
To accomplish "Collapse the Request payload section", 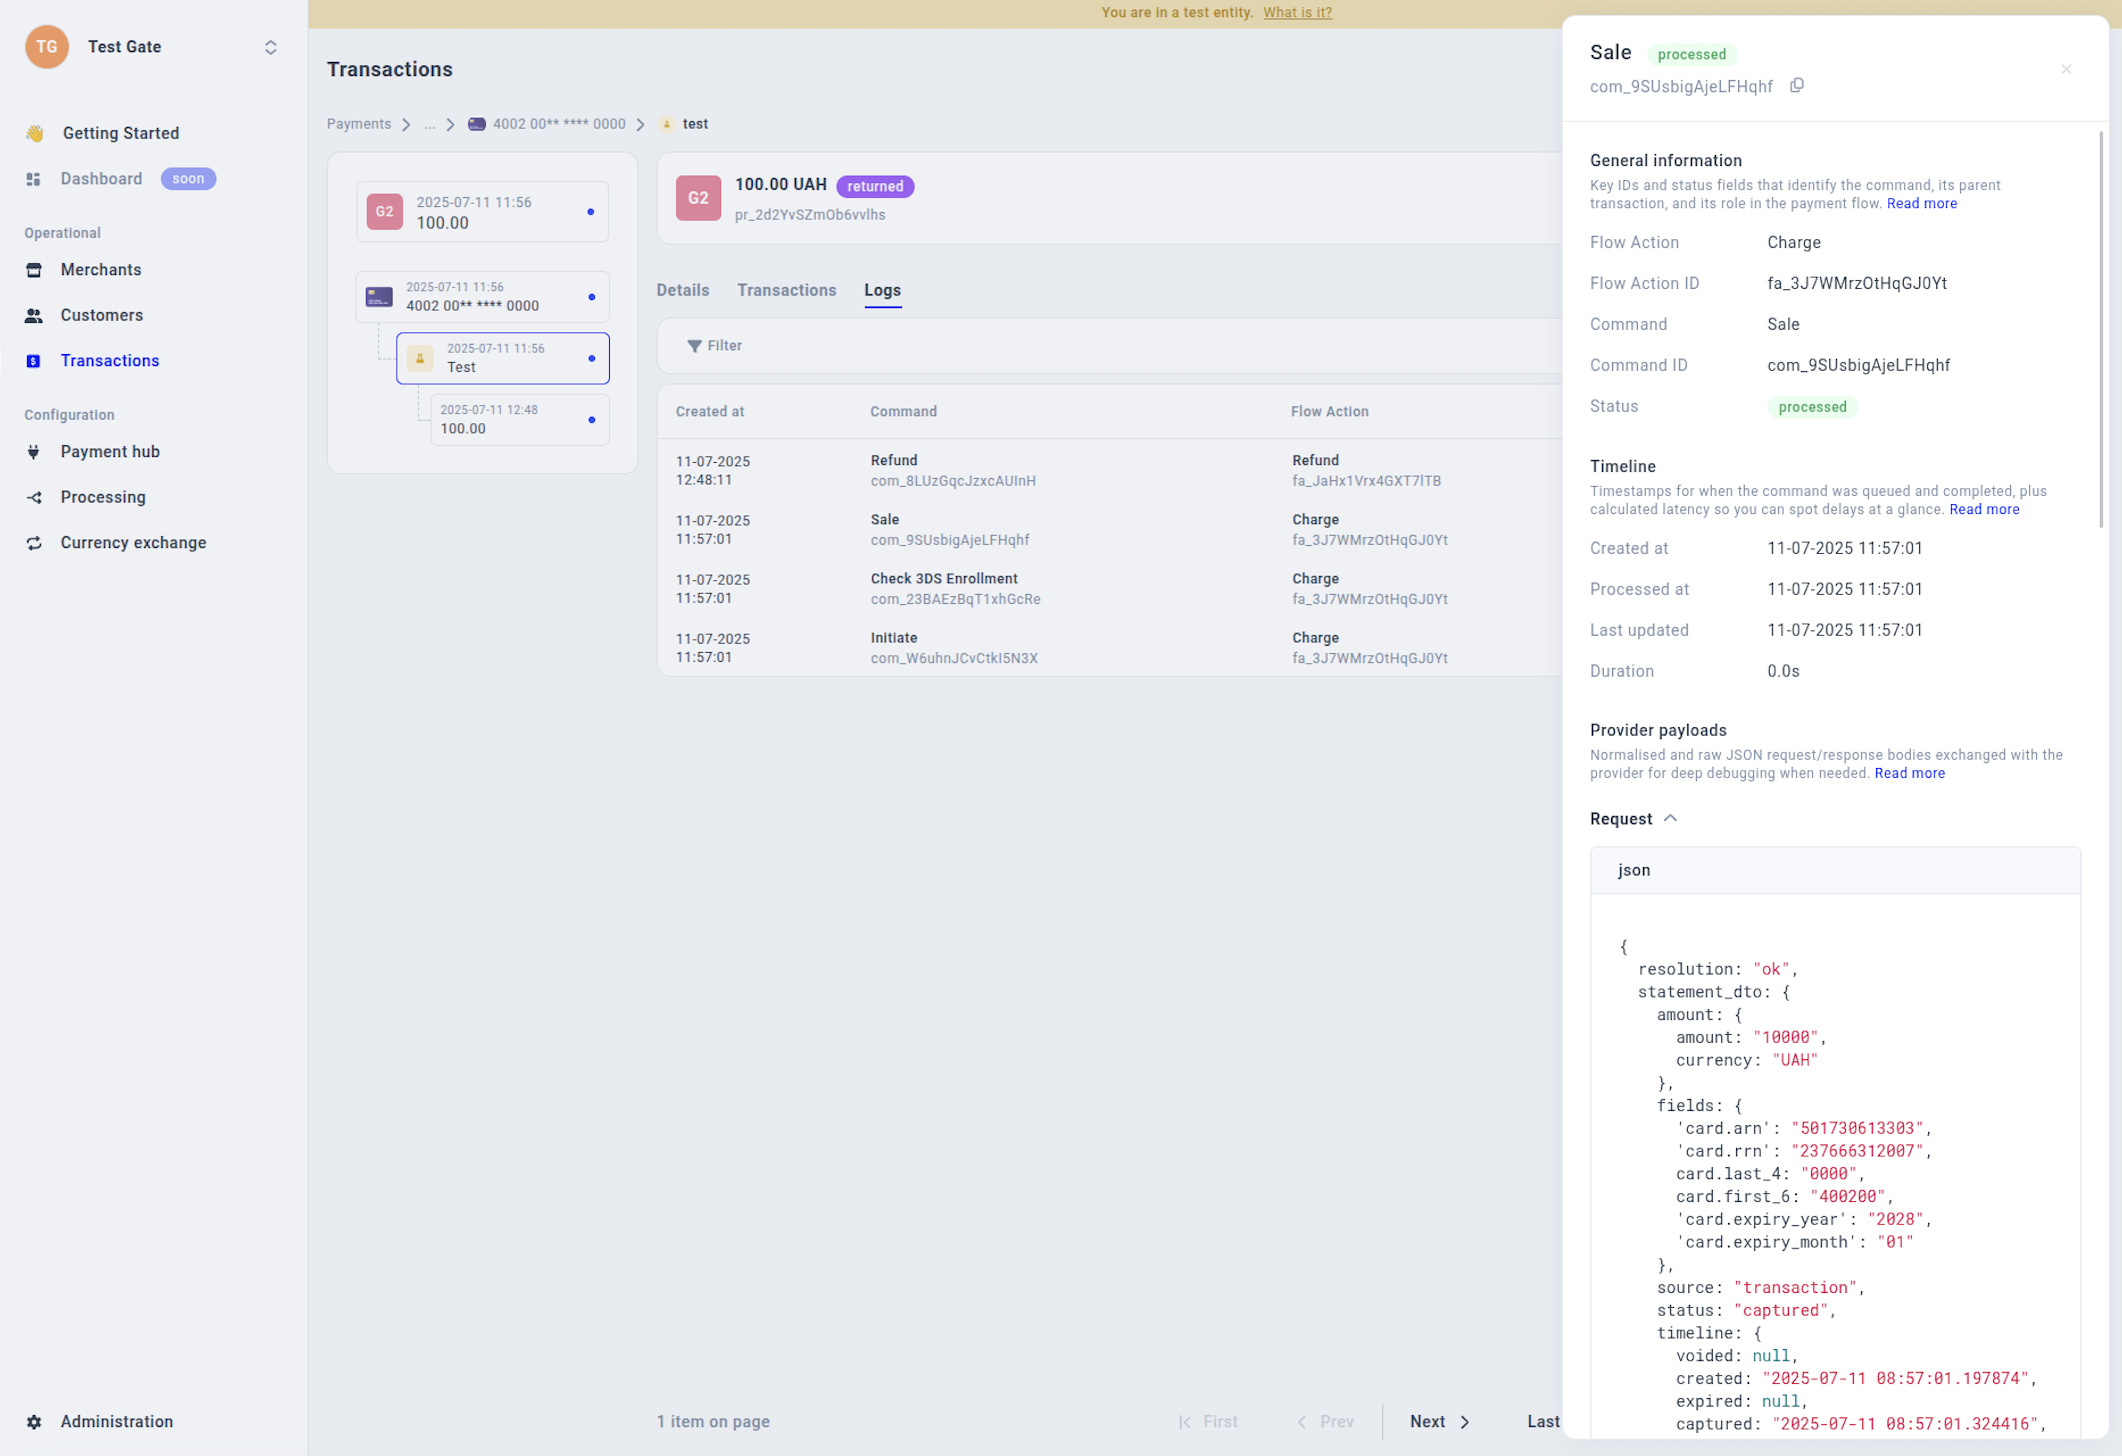I will click(x=1670, y=818).
